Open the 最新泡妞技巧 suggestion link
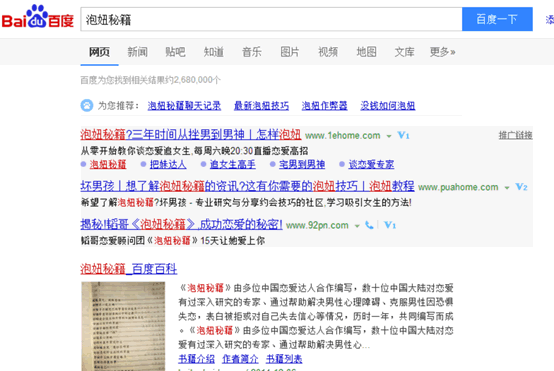Image resolution: width=554 pixels, height=371 pixels. pyautogui.click(x=261, y=106)
